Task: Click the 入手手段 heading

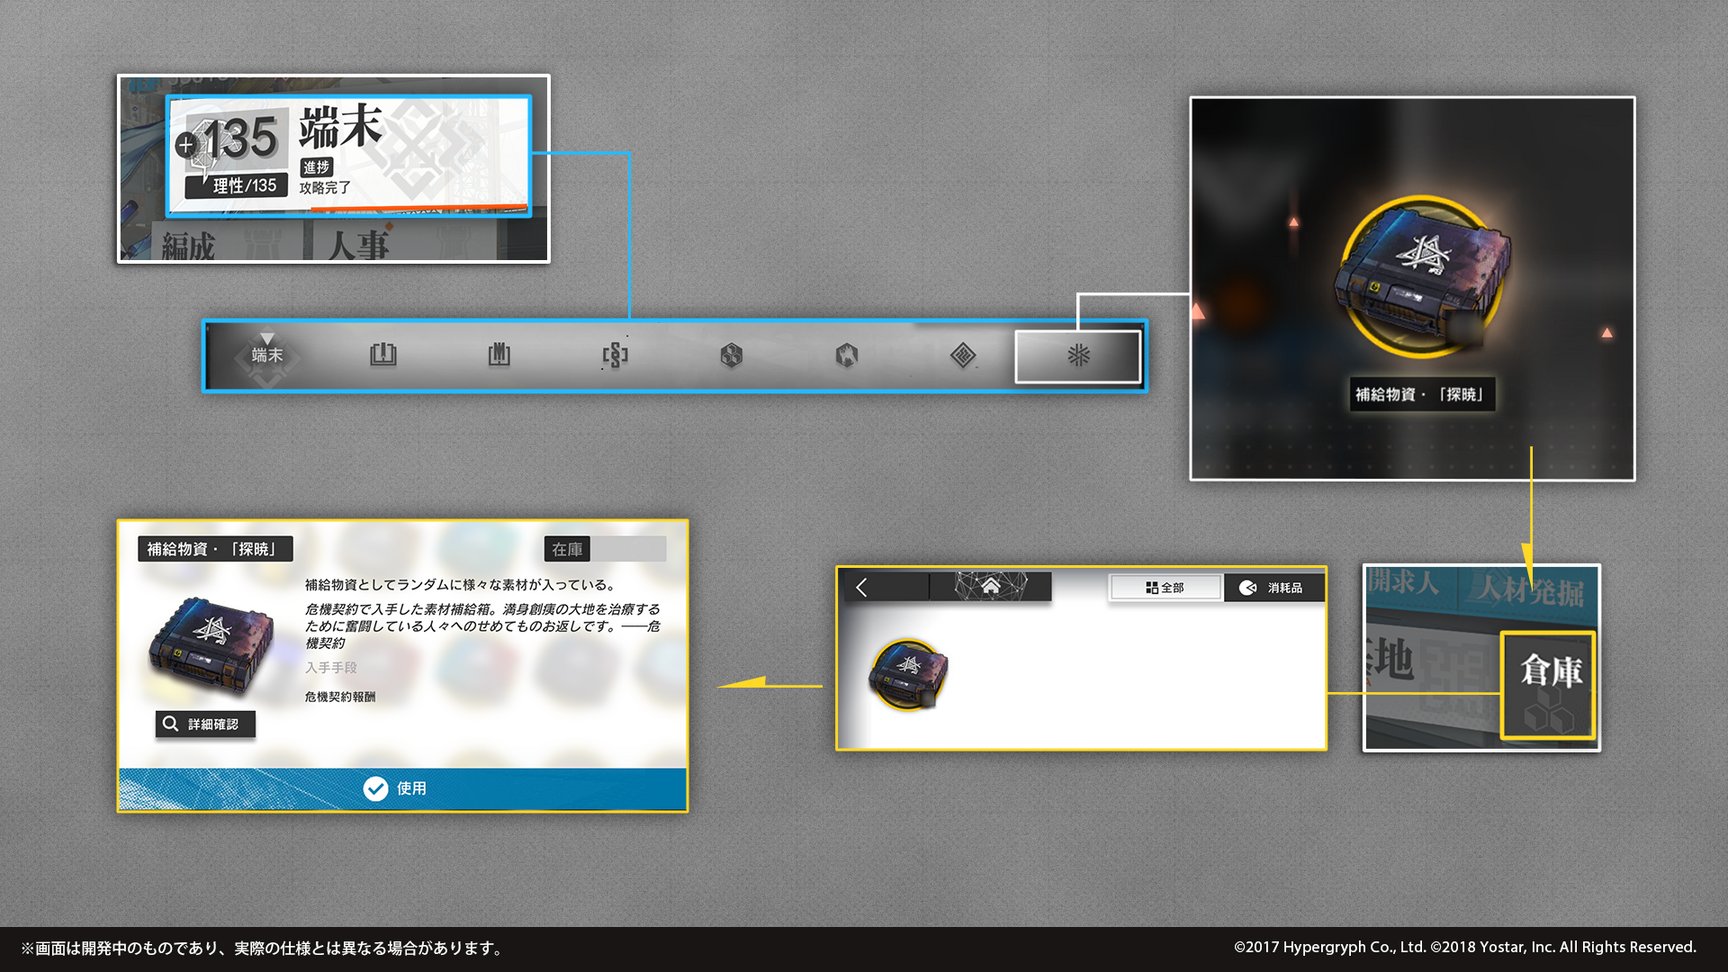Action: [331, 668]
